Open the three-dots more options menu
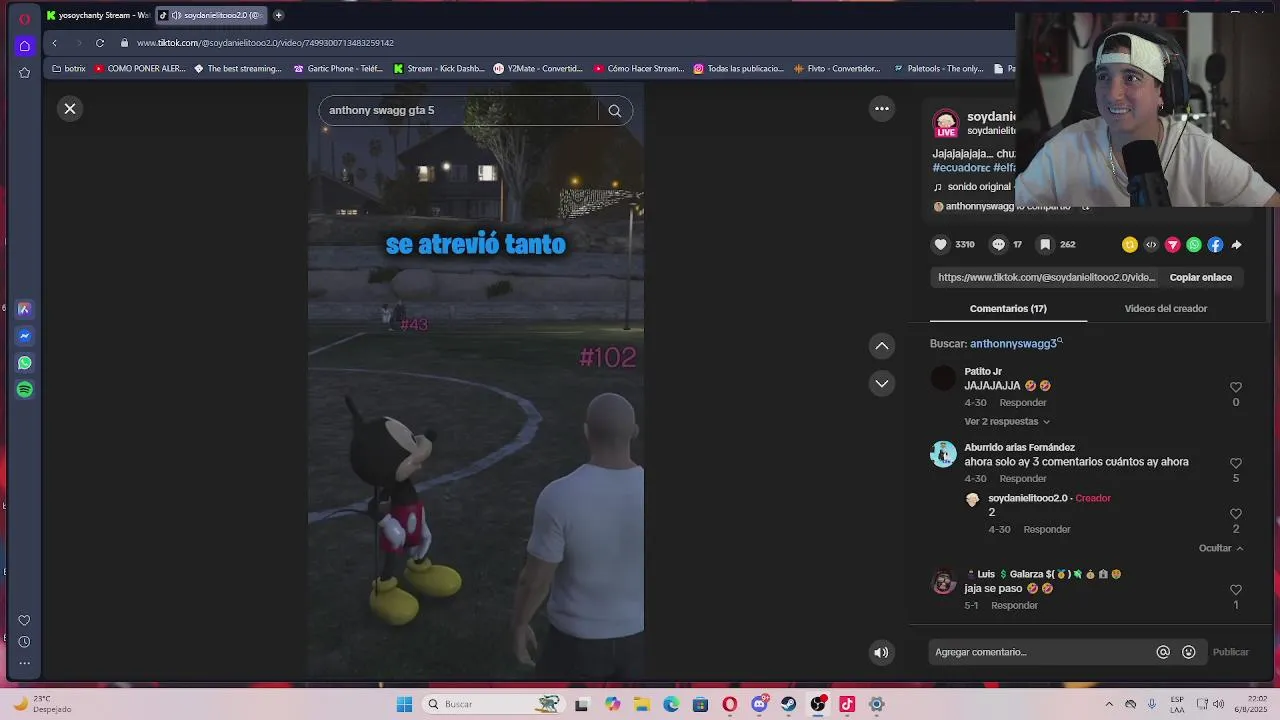This screenshot has height=720, width=1280. click(x=882, y=108)
